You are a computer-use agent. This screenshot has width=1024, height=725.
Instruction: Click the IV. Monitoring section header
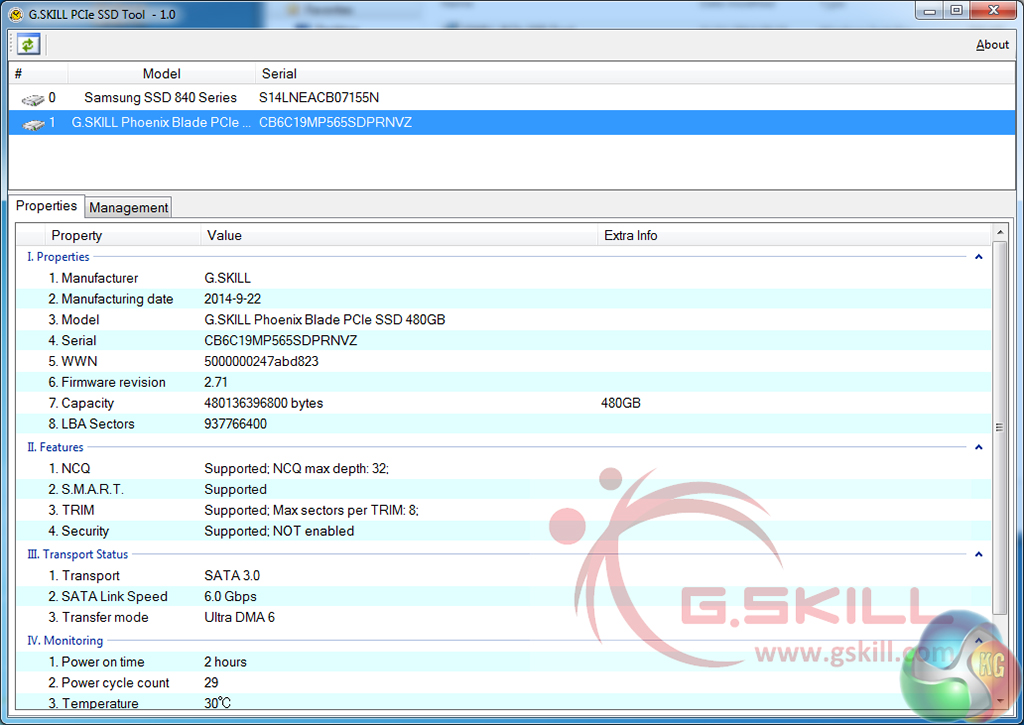(x=65, y=641)
